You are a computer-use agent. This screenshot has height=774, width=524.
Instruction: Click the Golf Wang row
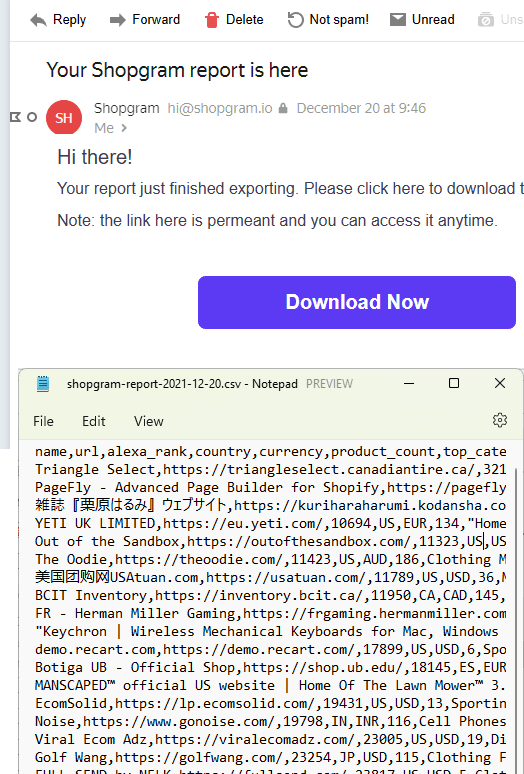pos(270,758)
